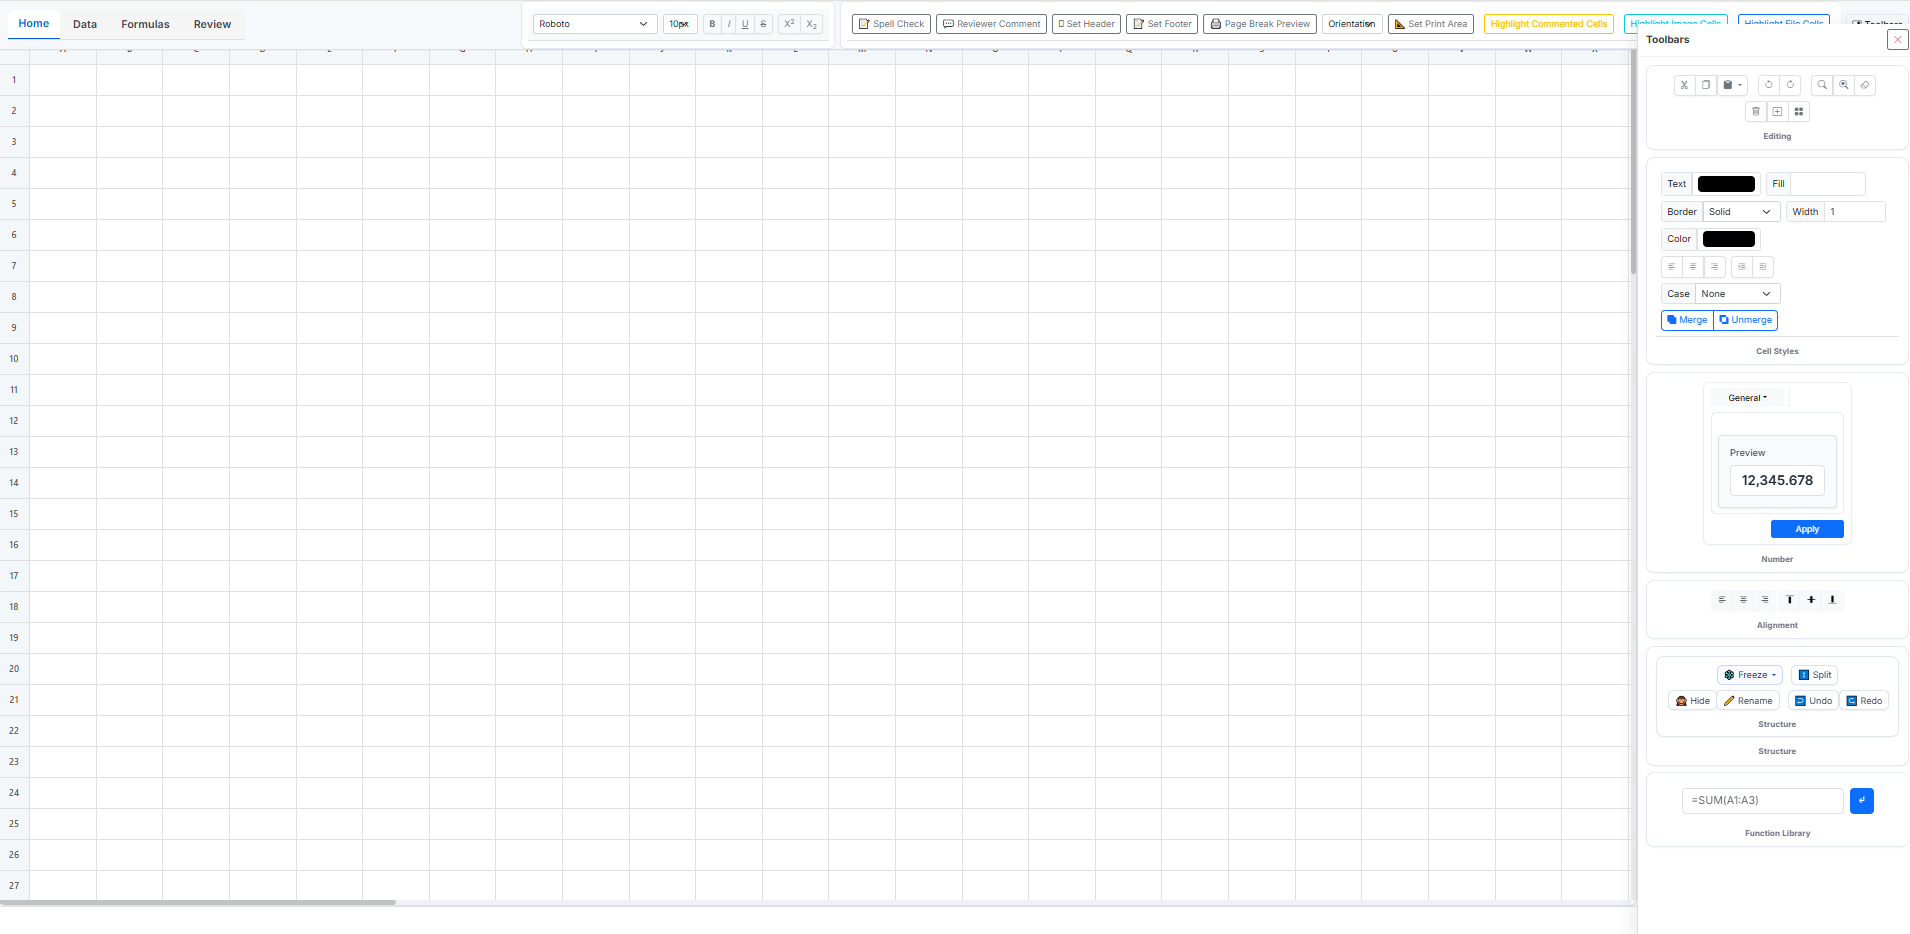Click the eraser clear icon in Editing

[x=1865, y=85]
